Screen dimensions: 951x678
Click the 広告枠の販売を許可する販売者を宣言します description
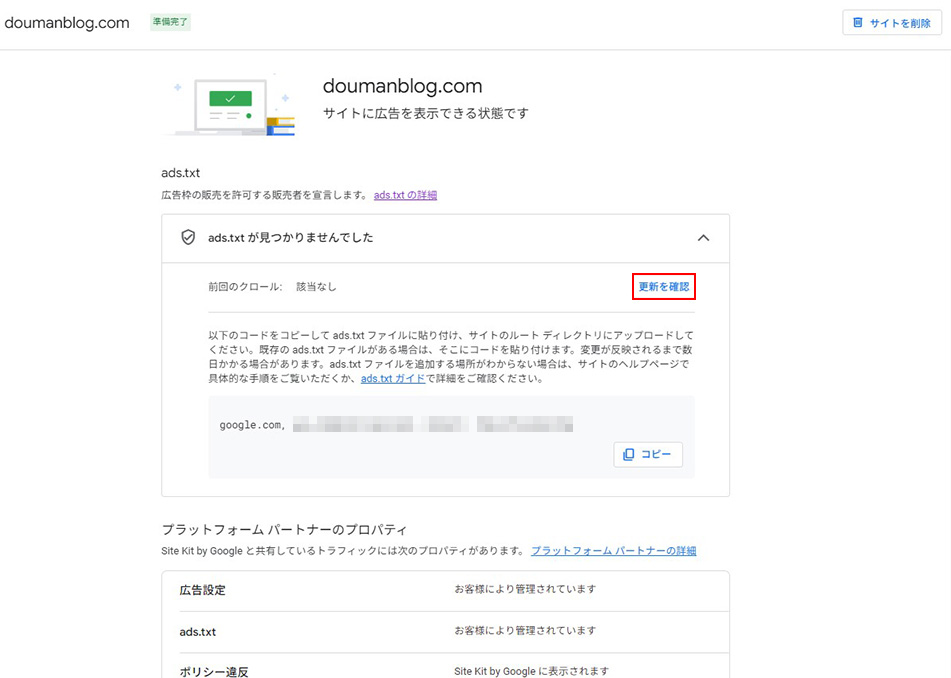pyautogui.click(x=264, y=195)
